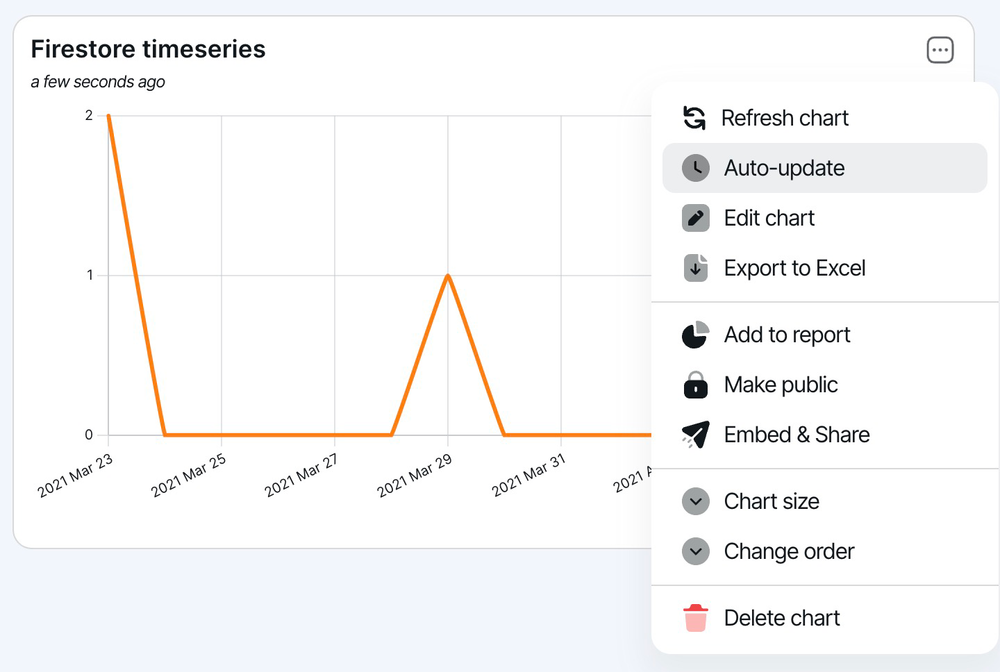Click the pie chart icon beside Add to report
This screenshot has height=672, width=1000.
(x=695, y=334)
